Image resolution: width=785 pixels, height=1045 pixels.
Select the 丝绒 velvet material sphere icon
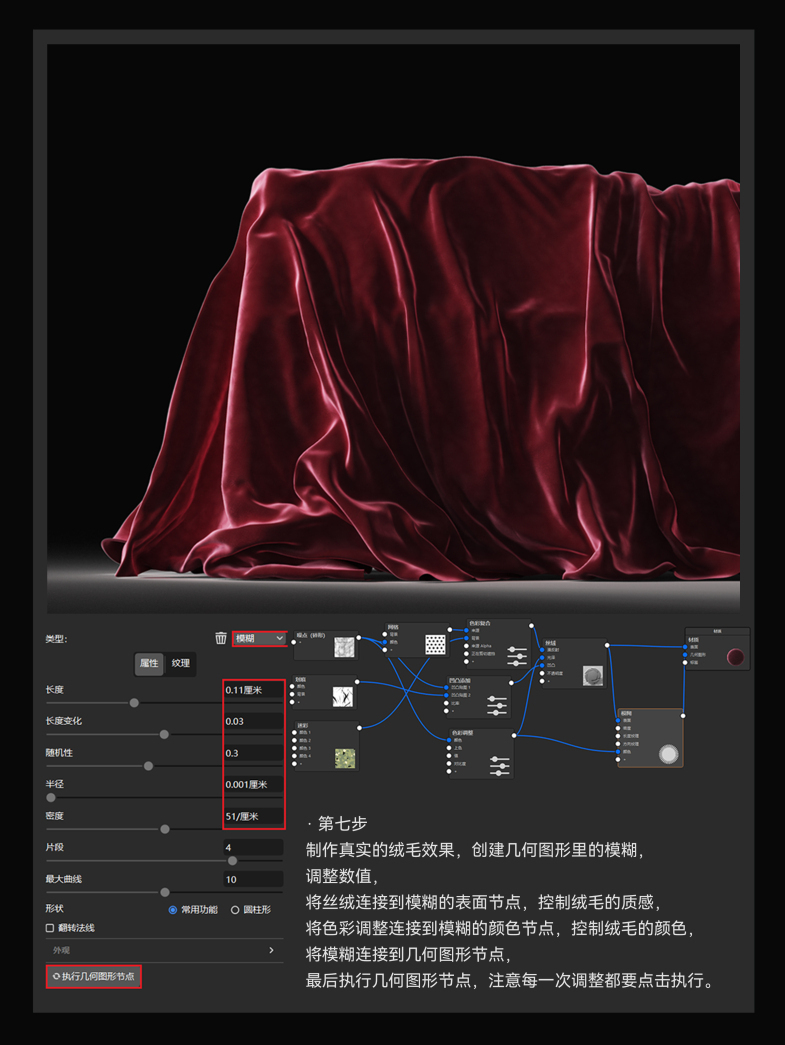click(592, 676)
